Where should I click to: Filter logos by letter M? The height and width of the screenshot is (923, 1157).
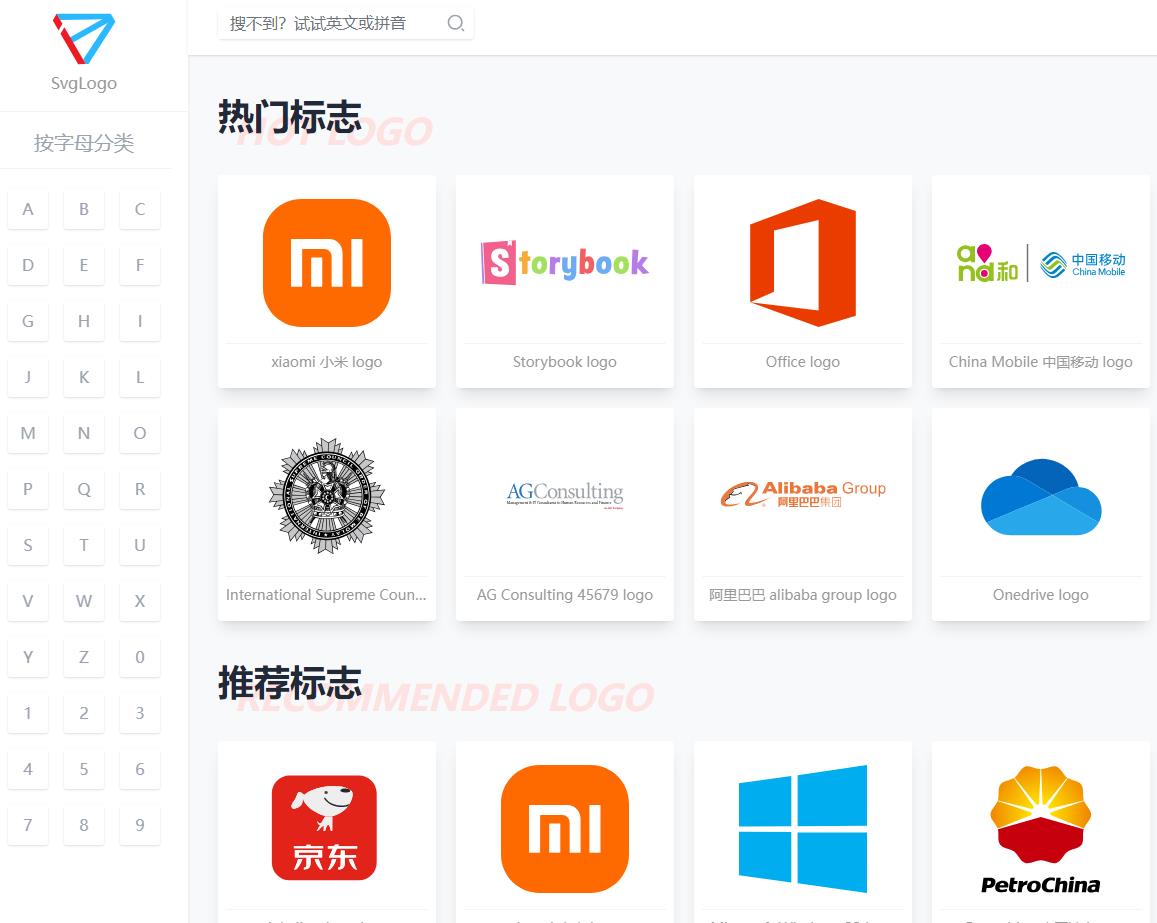click(28, 433)
